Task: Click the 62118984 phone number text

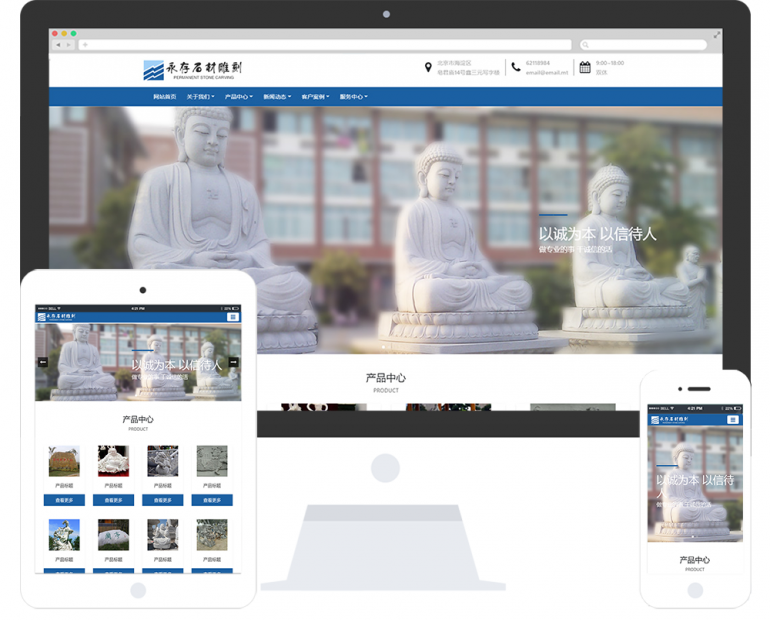Action: tap(538, 63)
